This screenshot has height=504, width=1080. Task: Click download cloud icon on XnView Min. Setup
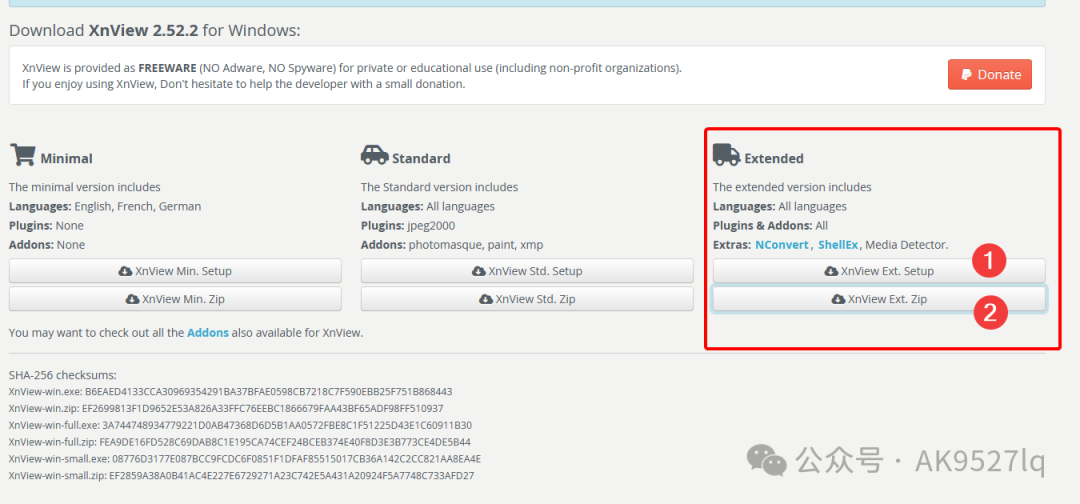coord(125,271)
